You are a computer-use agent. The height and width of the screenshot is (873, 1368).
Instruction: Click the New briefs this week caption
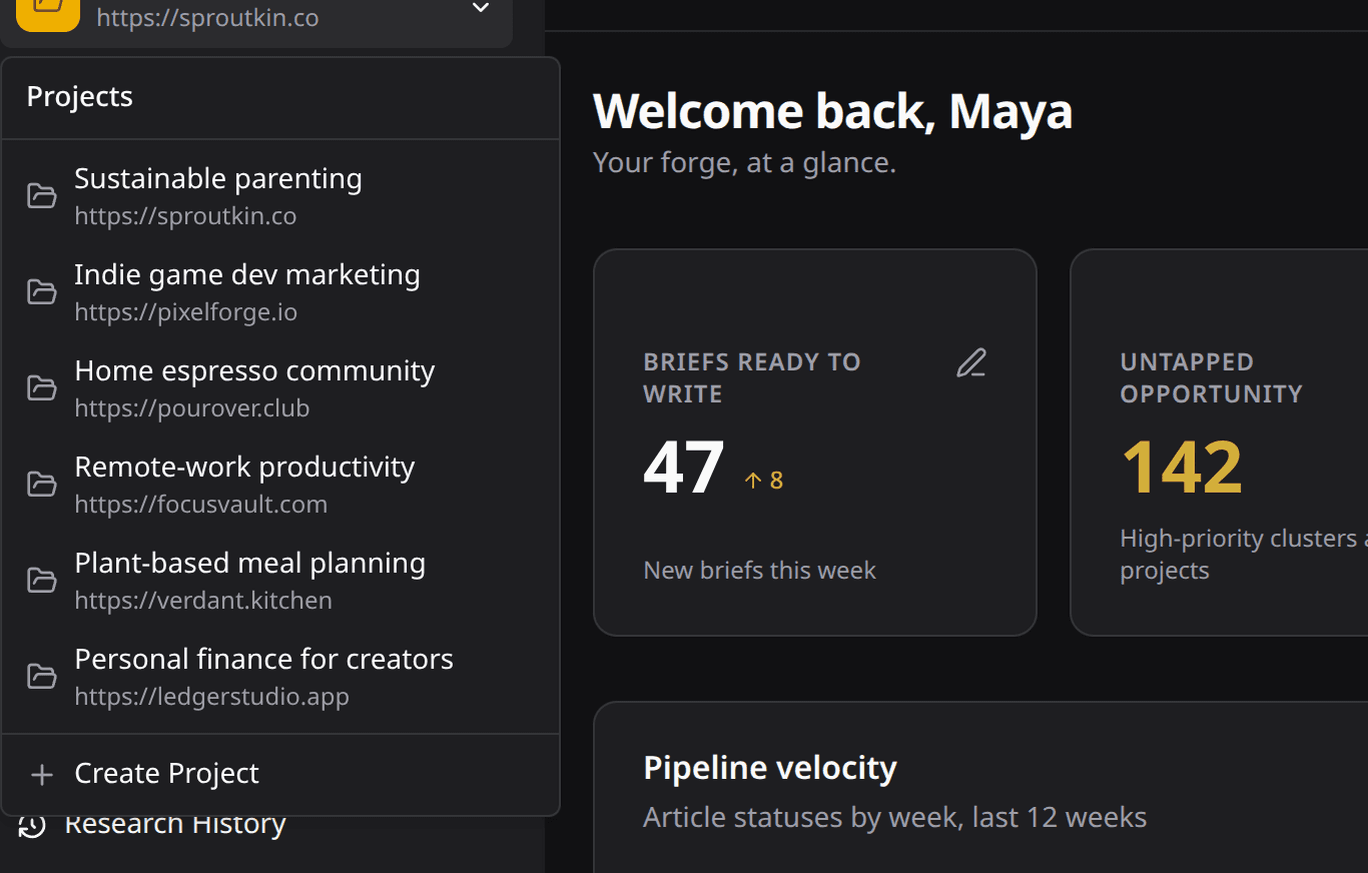point(760,570)
